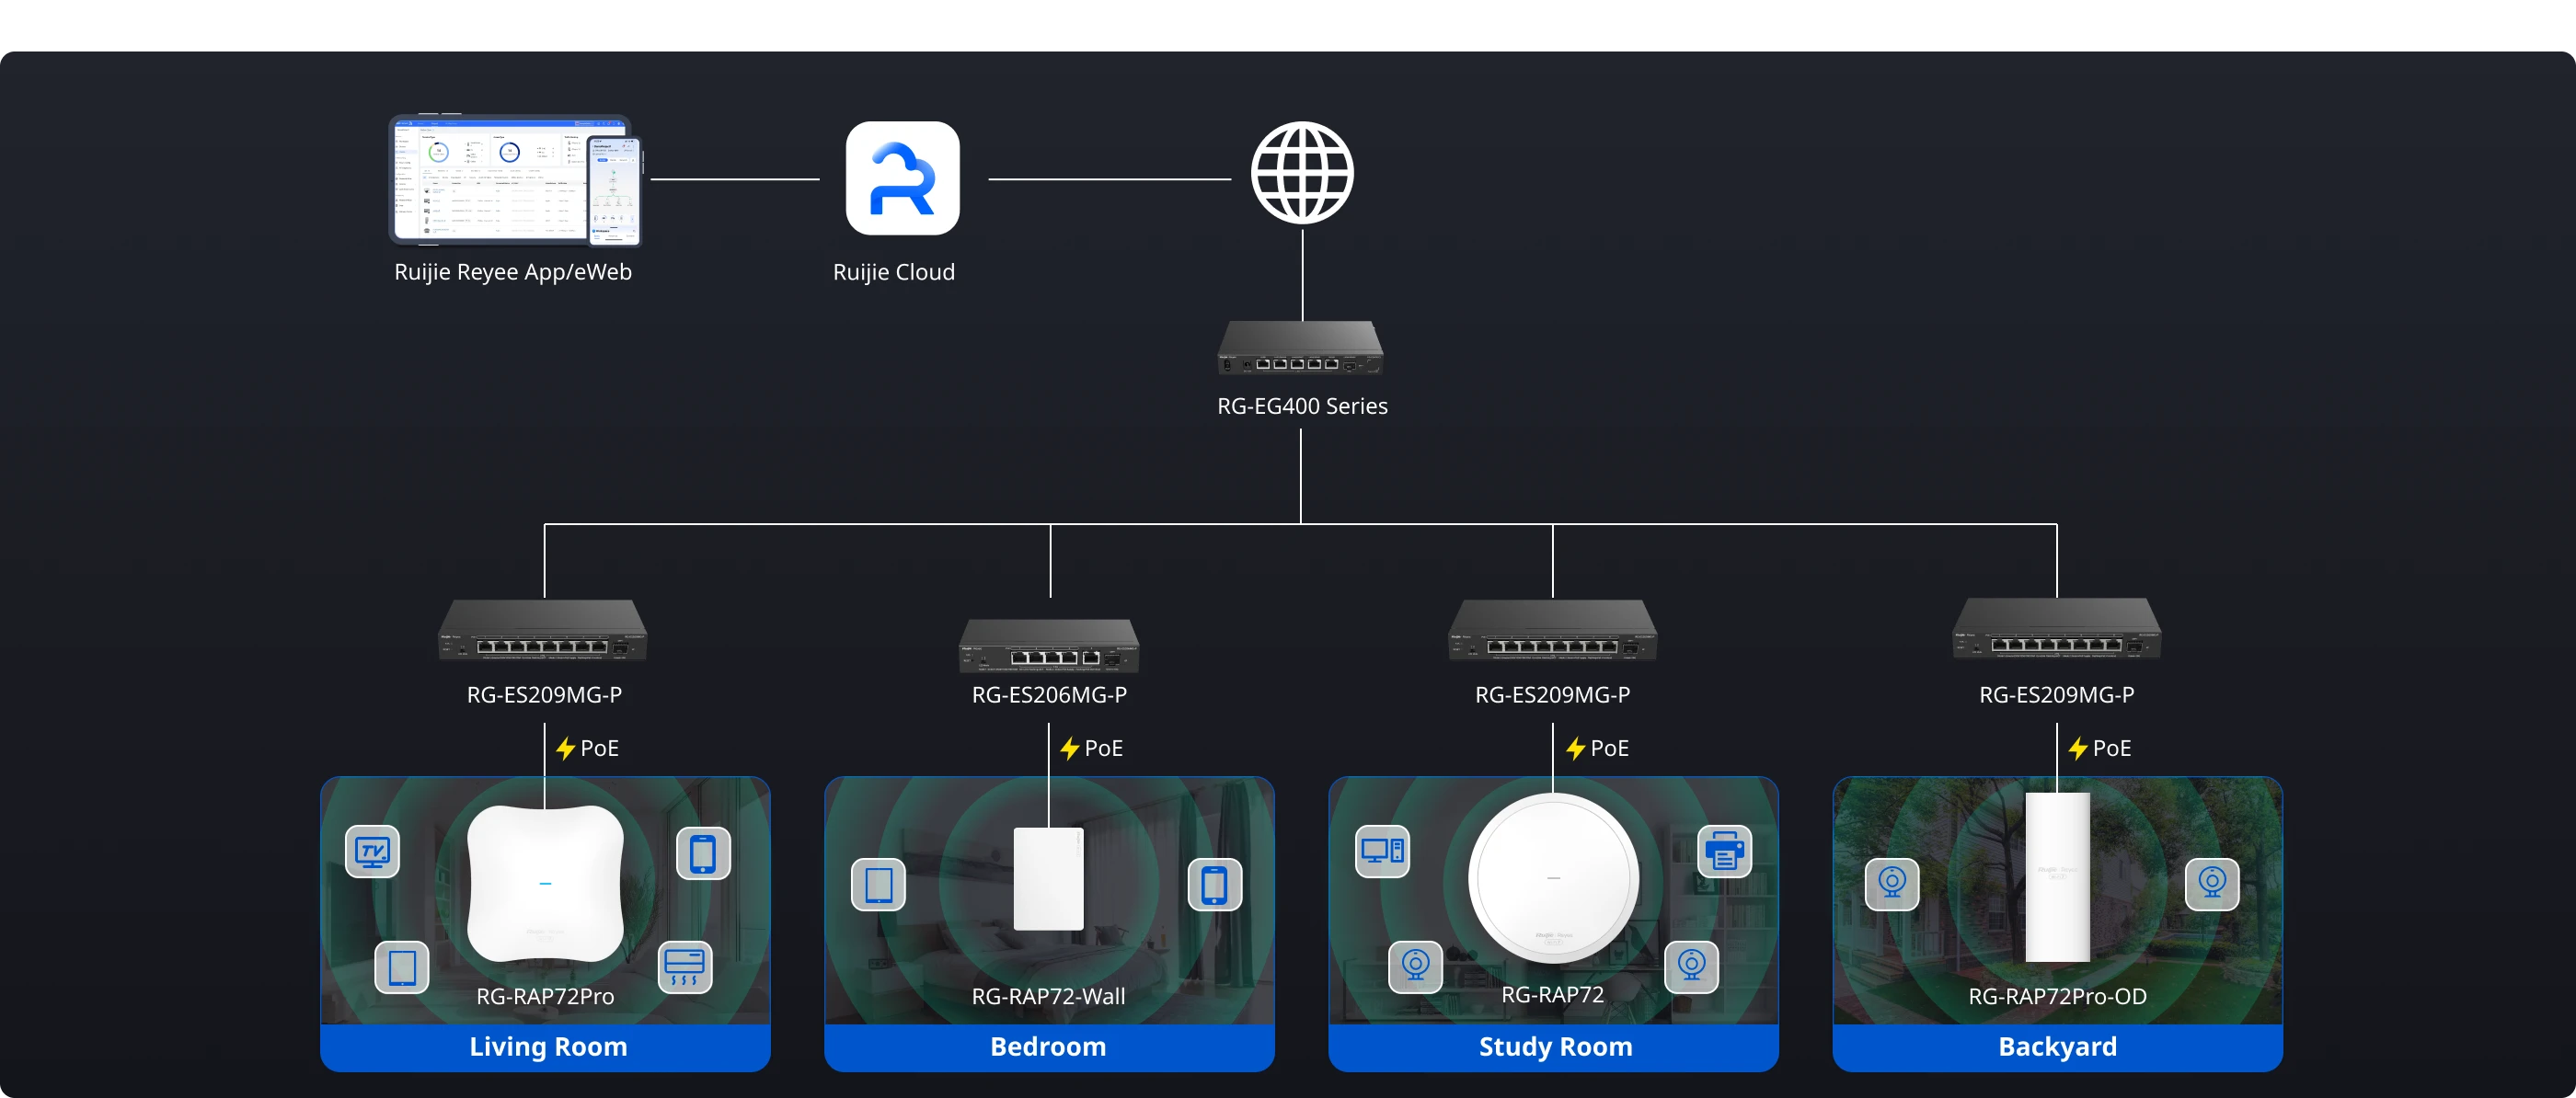
Task: Click the RG-RAP72Pro-OD outdoor access point
Action: [2057, 877]
